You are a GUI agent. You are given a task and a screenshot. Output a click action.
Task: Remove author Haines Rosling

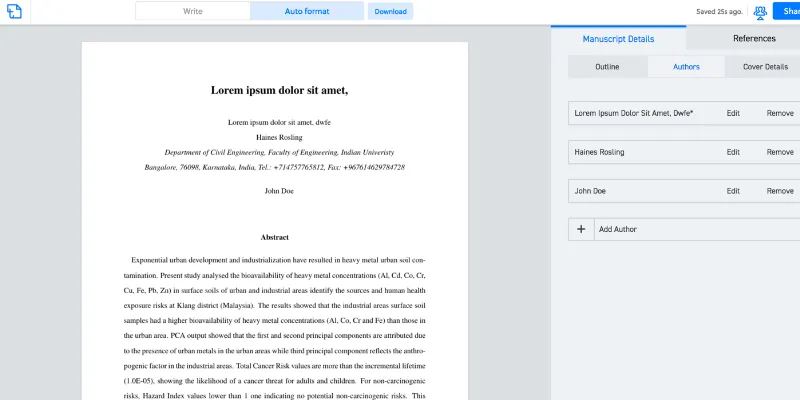tap(780, 152)
